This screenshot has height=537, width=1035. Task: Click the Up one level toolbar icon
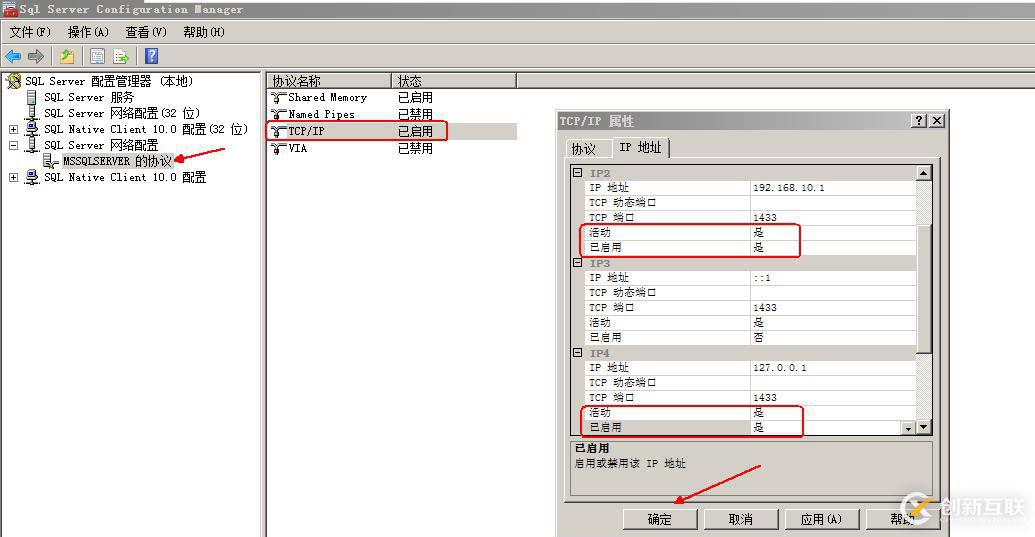coord(67,56)
